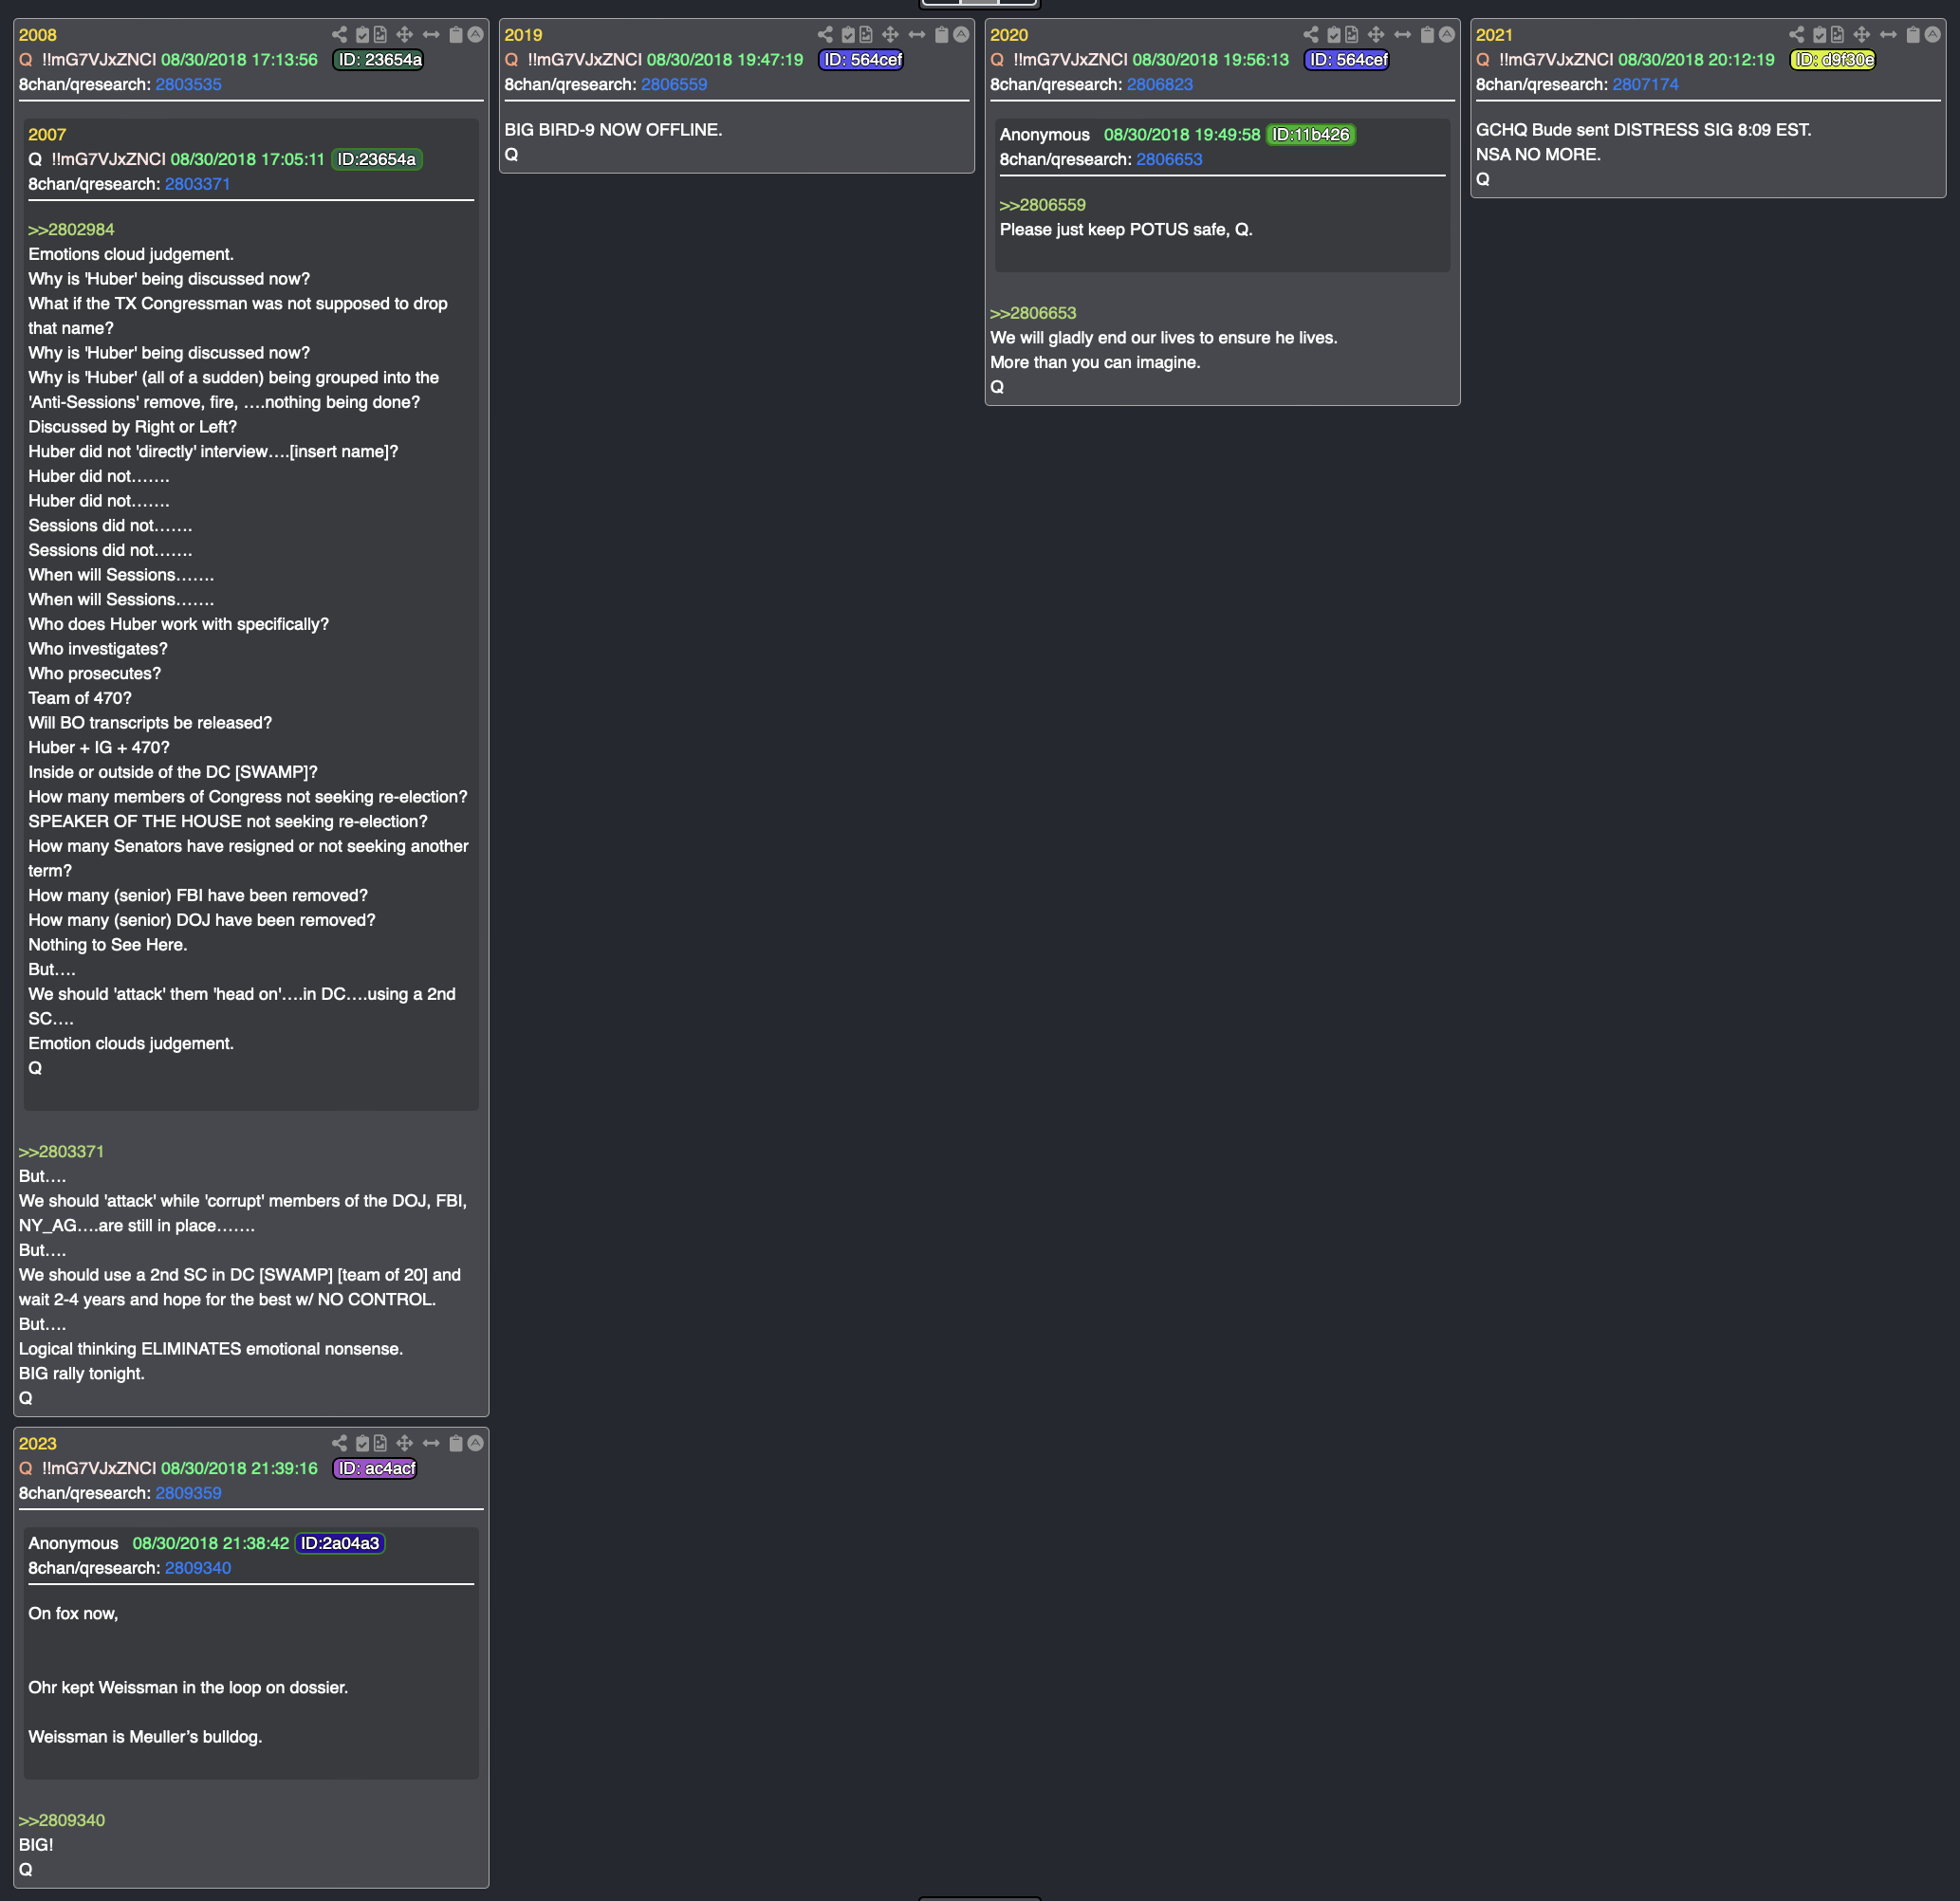Open qresearch link 2803371 in quoted post 2007
The image size is (1960, 1901).
pos(198,184)
